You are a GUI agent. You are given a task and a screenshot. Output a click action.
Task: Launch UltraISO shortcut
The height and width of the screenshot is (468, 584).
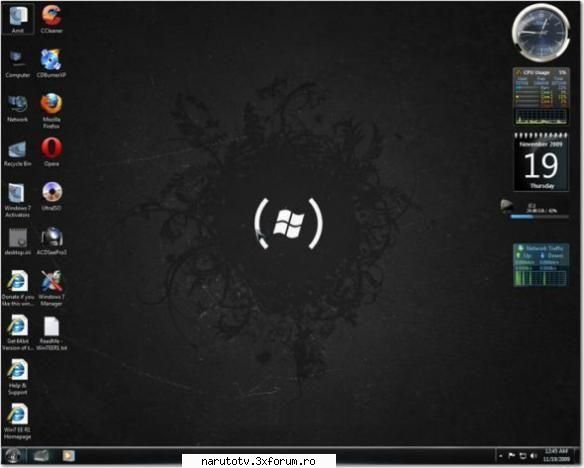(x=51, y=196)
